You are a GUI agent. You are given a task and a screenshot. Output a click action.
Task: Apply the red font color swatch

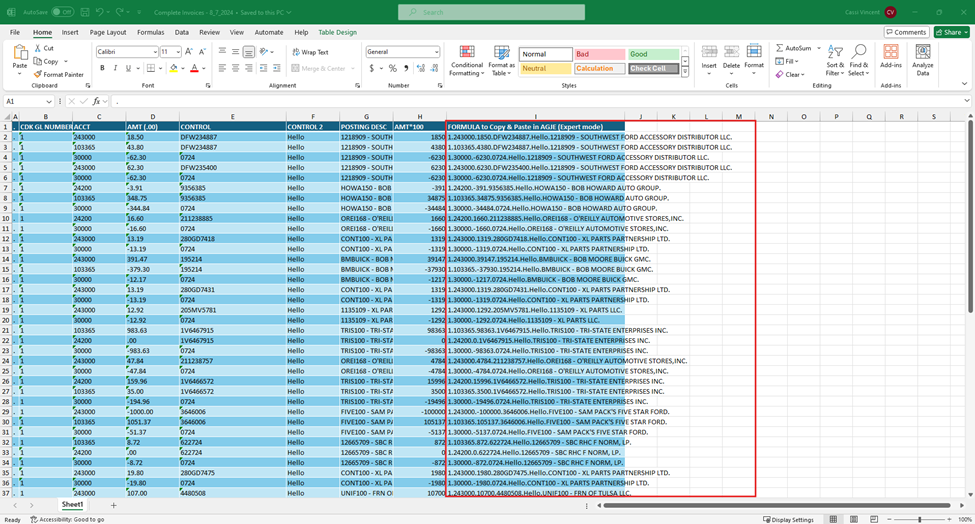194,68
